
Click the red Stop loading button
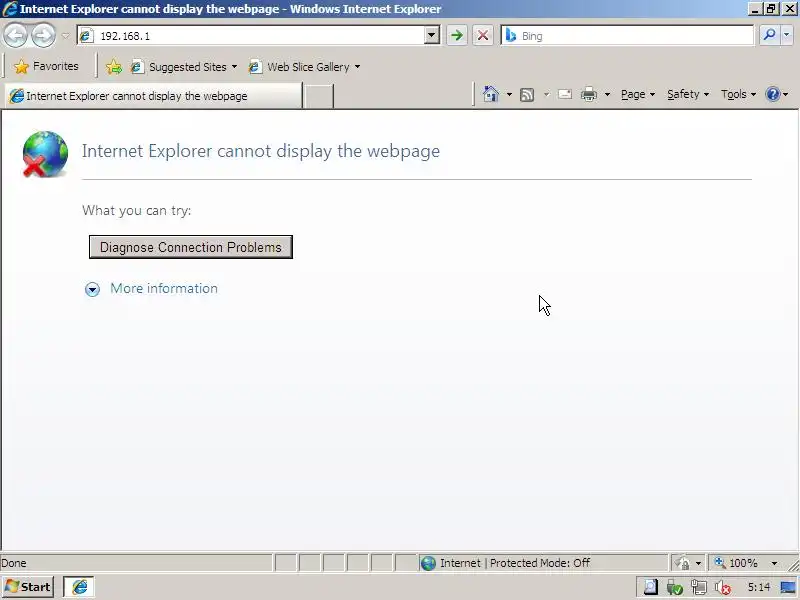click(483, 36)
